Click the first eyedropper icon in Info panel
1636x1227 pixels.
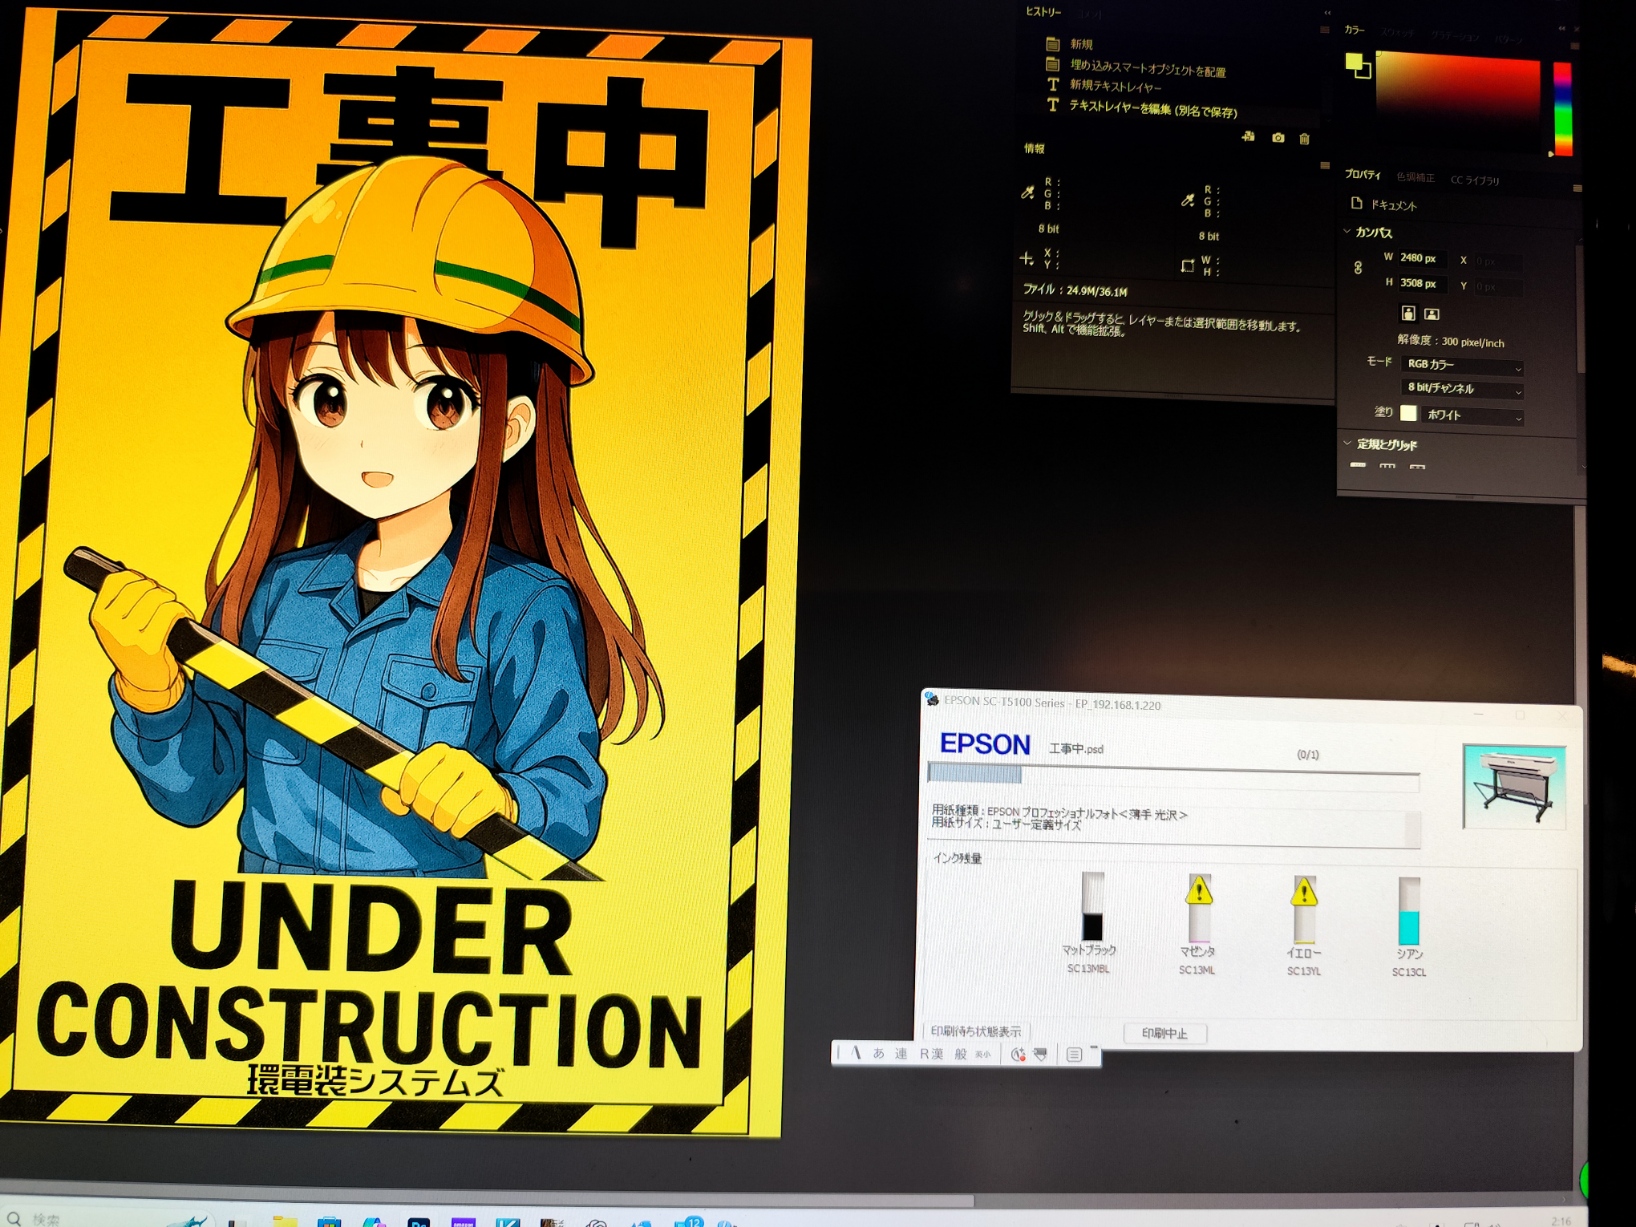click(x=1027, y=192)
